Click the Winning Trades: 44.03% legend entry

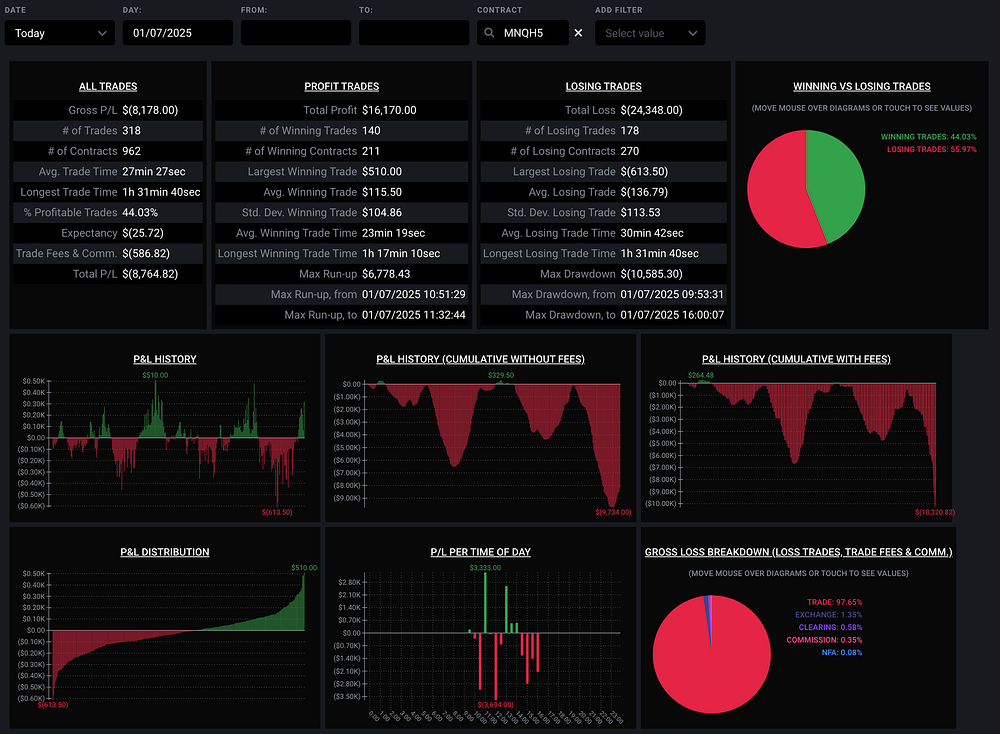[929, 136]
